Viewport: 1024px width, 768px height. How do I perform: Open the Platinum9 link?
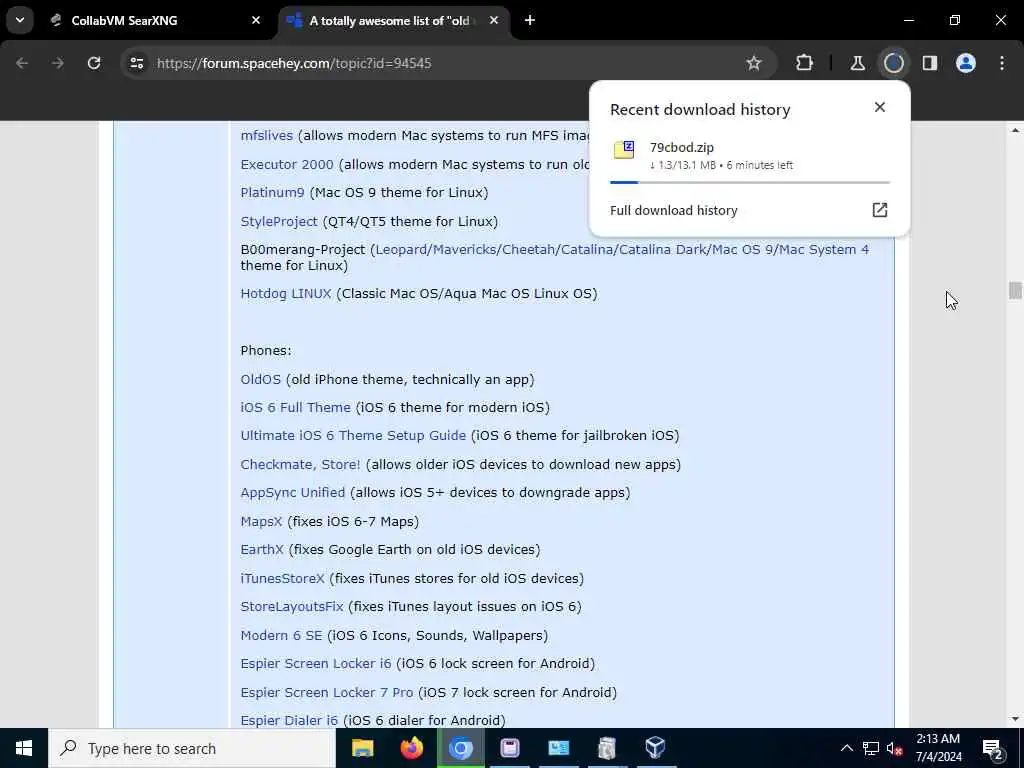click(272, 193)
